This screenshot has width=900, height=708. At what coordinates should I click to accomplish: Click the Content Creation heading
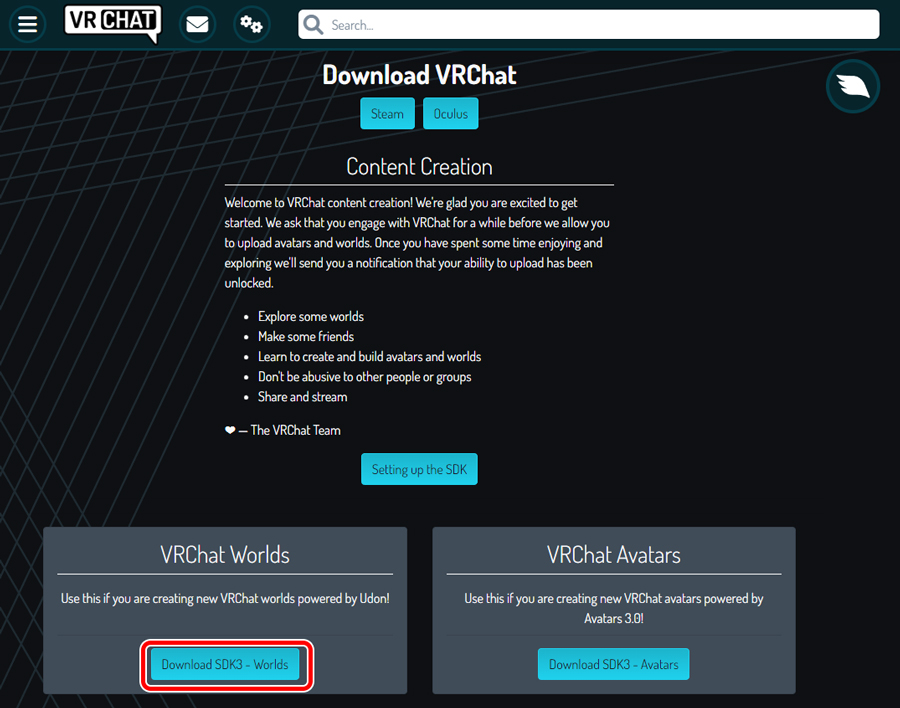click(420, 167)
